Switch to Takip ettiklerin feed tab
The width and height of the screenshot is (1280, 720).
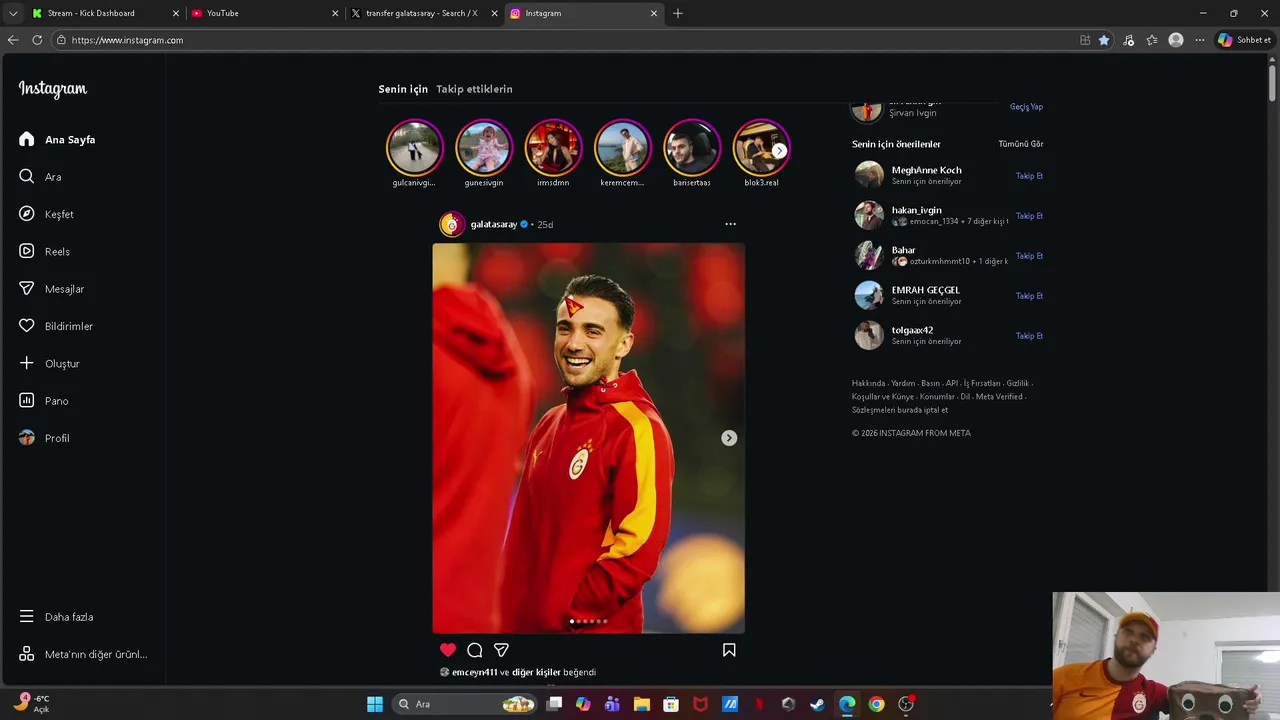tap(474, 89)
